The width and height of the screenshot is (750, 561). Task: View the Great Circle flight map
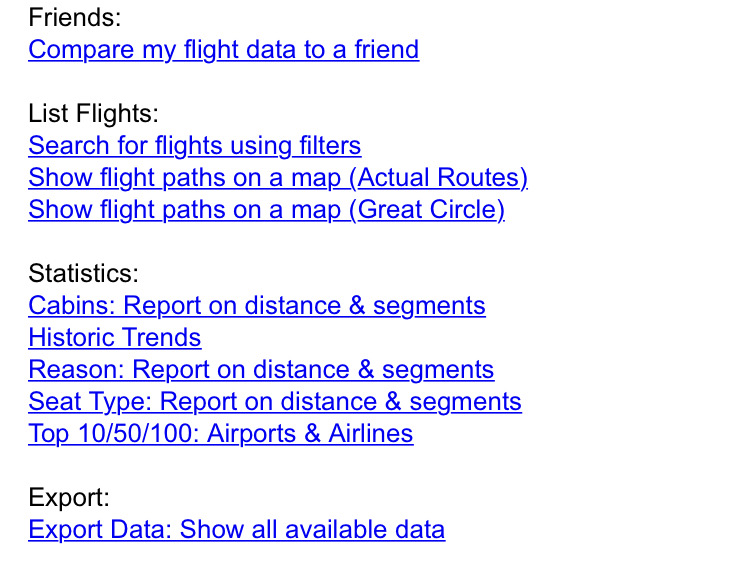click(x=266, y=209)
